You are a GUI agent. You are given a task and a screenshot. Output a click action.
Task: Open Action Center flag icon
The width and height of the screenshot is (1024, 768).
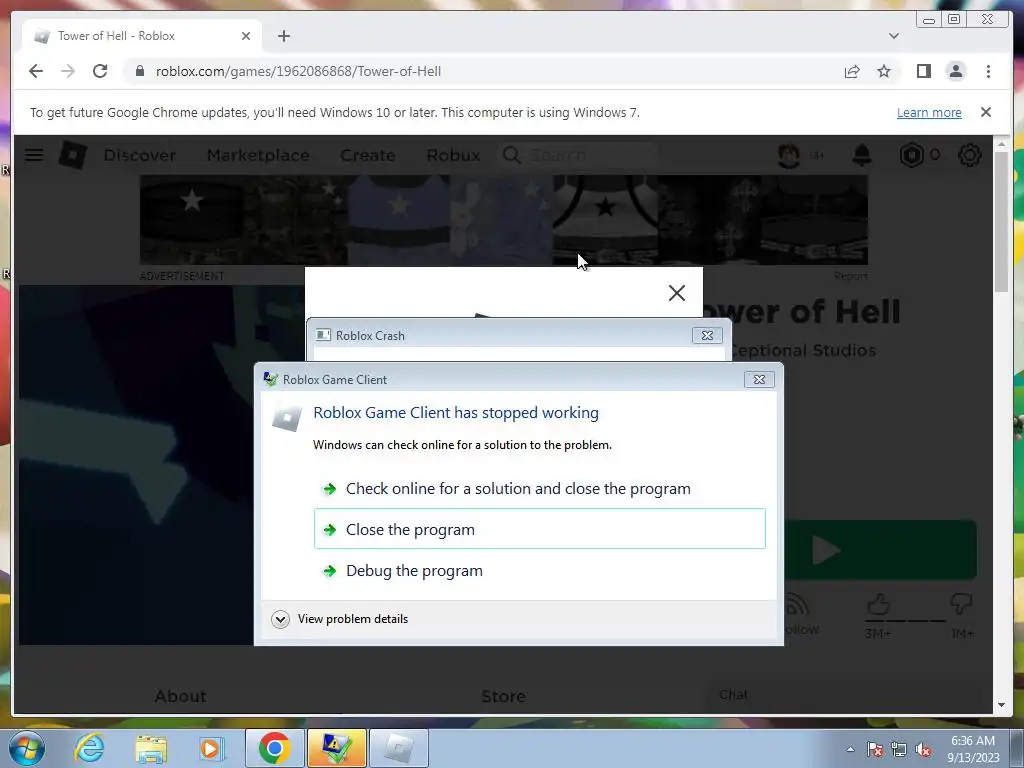(875, 749)
